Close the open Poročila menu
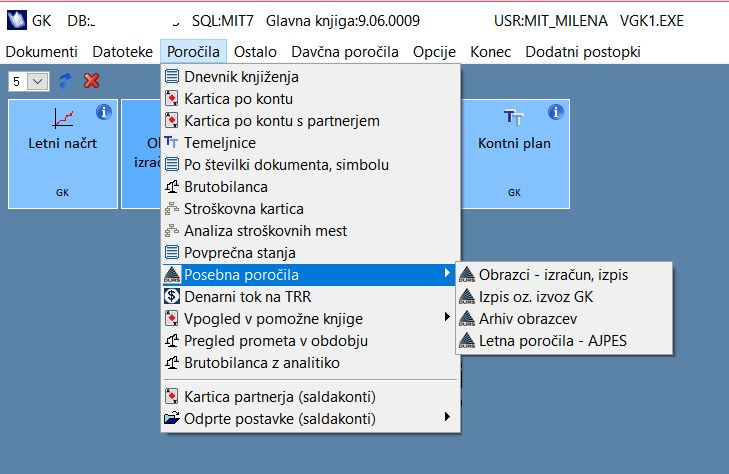 pos(193,52)
